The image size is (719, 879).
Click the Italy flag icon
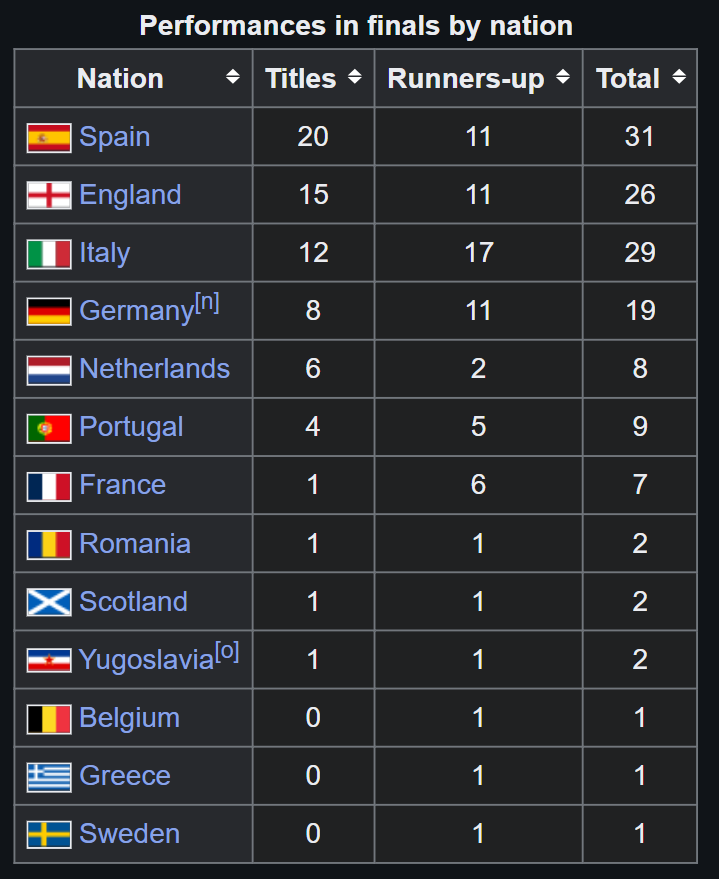tap(49, 253)
